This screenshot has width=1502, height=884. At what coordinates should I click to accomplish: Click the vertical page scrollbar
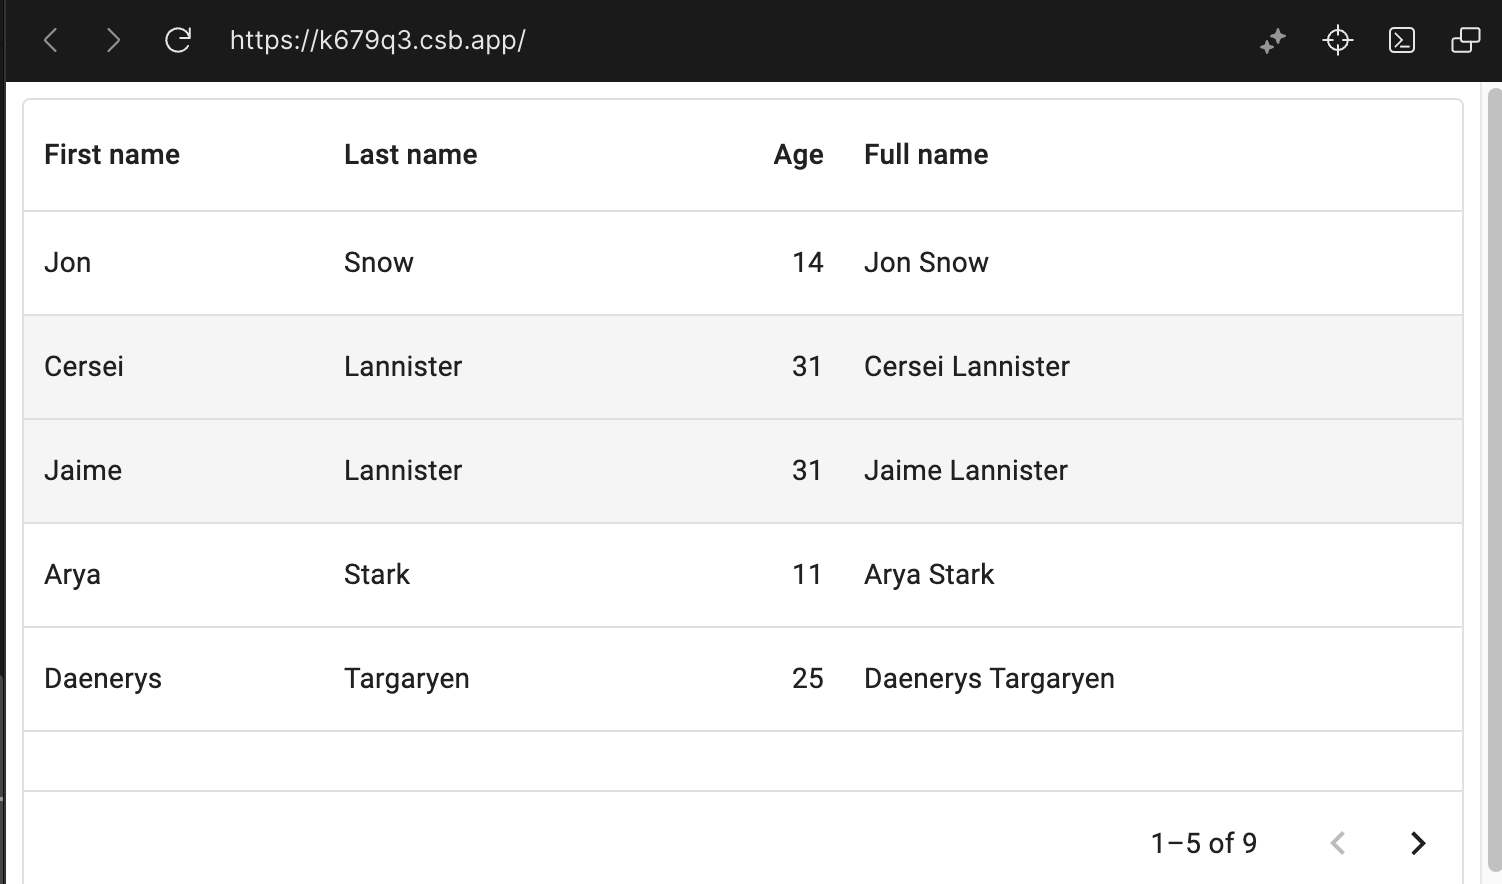tap(1494, 480)
